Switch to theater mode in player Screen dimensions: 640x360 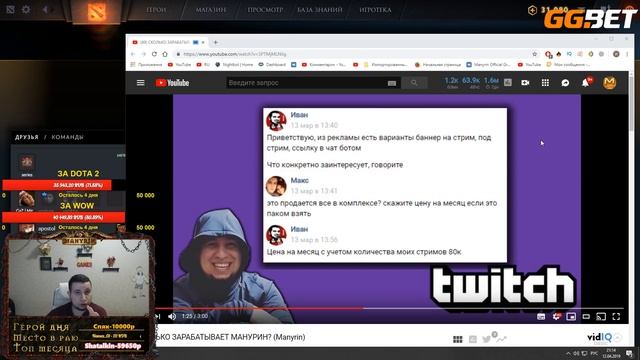[x=586, y=316]
